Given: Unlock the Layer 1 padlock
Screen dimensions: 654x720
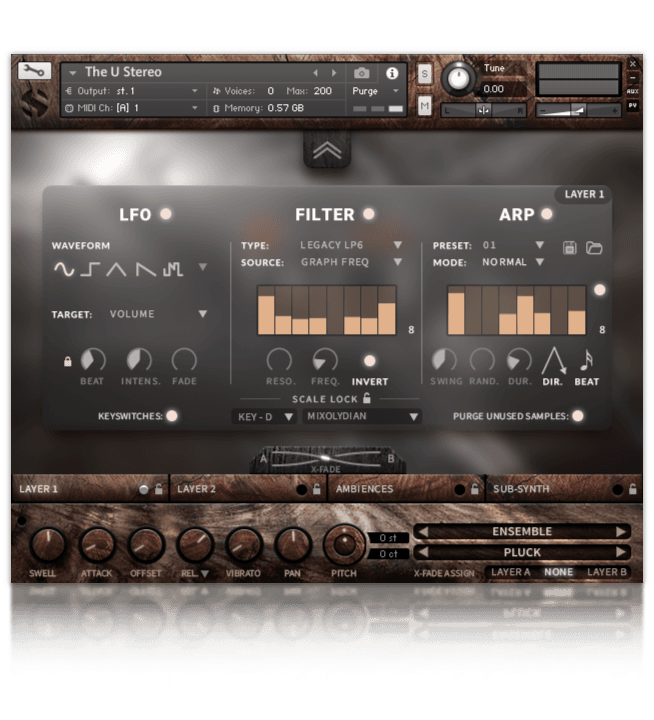Looking at the screenshot, I should tap(158, 489).
